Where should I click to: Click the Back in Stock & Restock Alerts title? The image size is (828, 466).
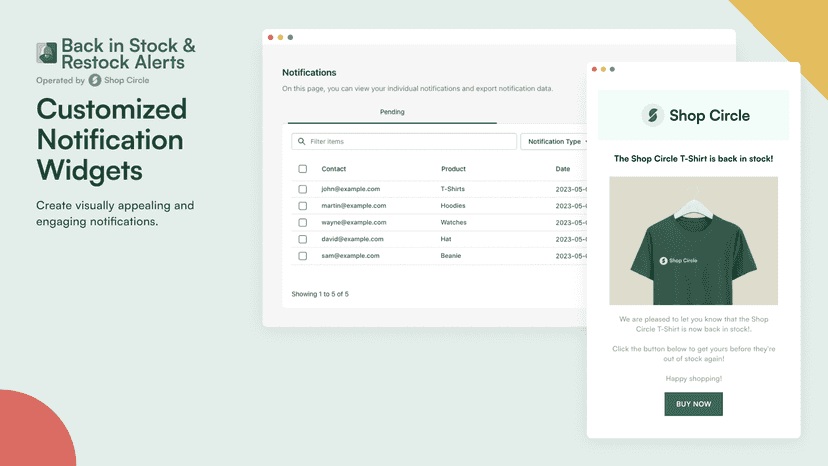pyautogui.click(x=128, y=53)
